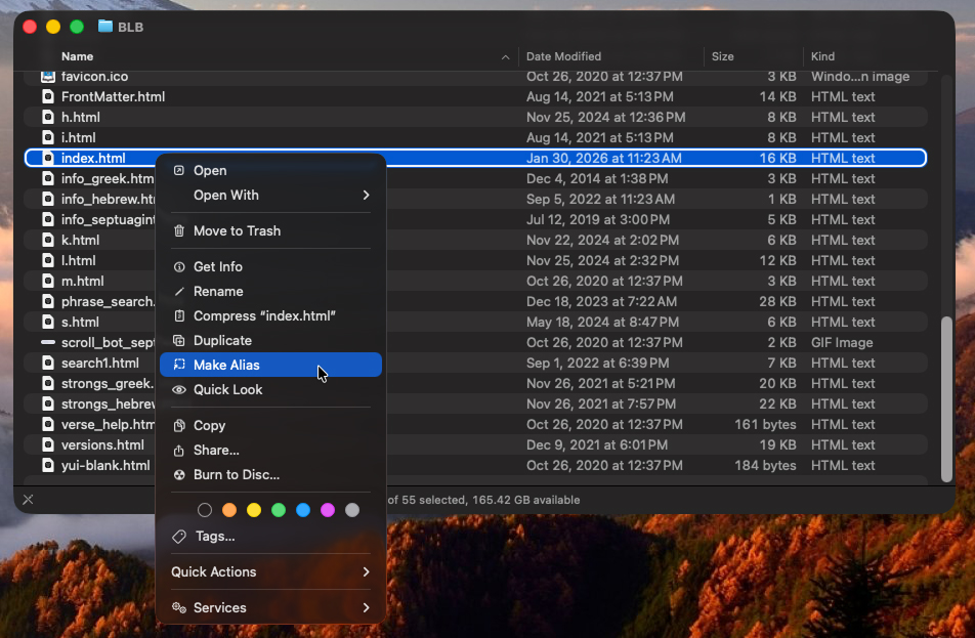Toggle the sort direction chevron
Image resolution: width=975 pixels, height=638 pixels.
pyautogui.click(x=506, y=57)
